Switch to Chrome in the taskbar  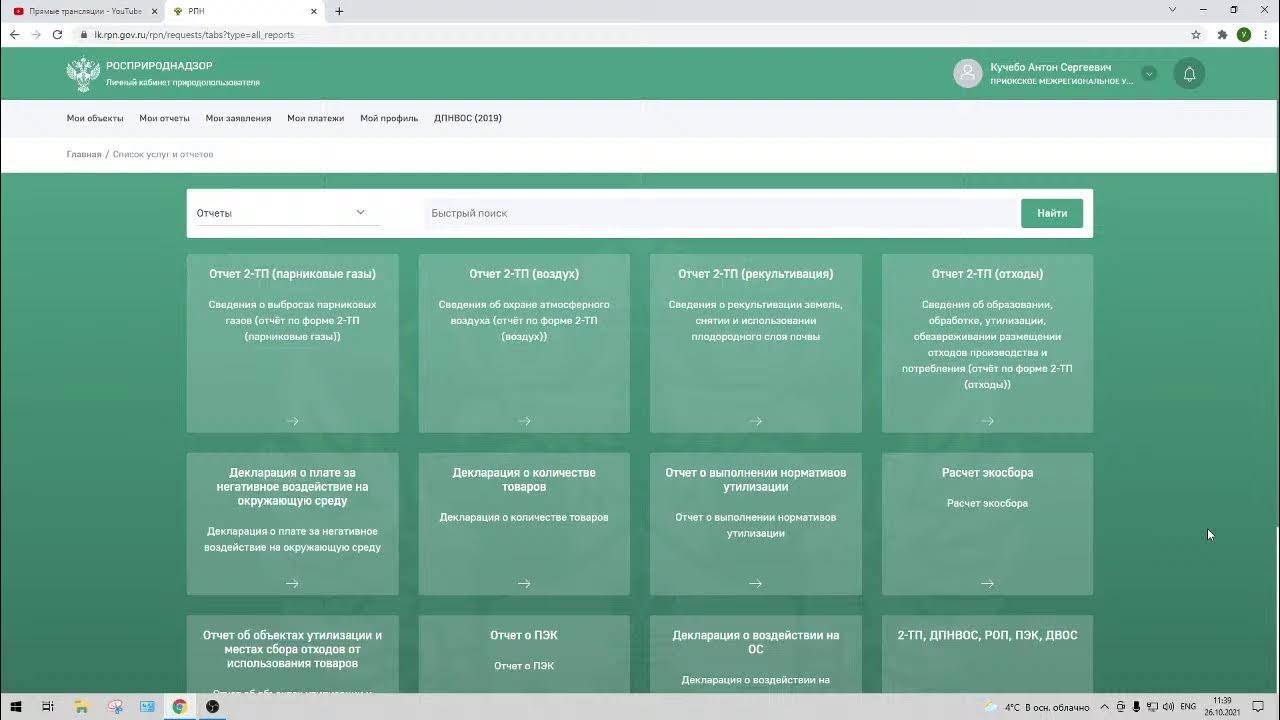[179, 706]
